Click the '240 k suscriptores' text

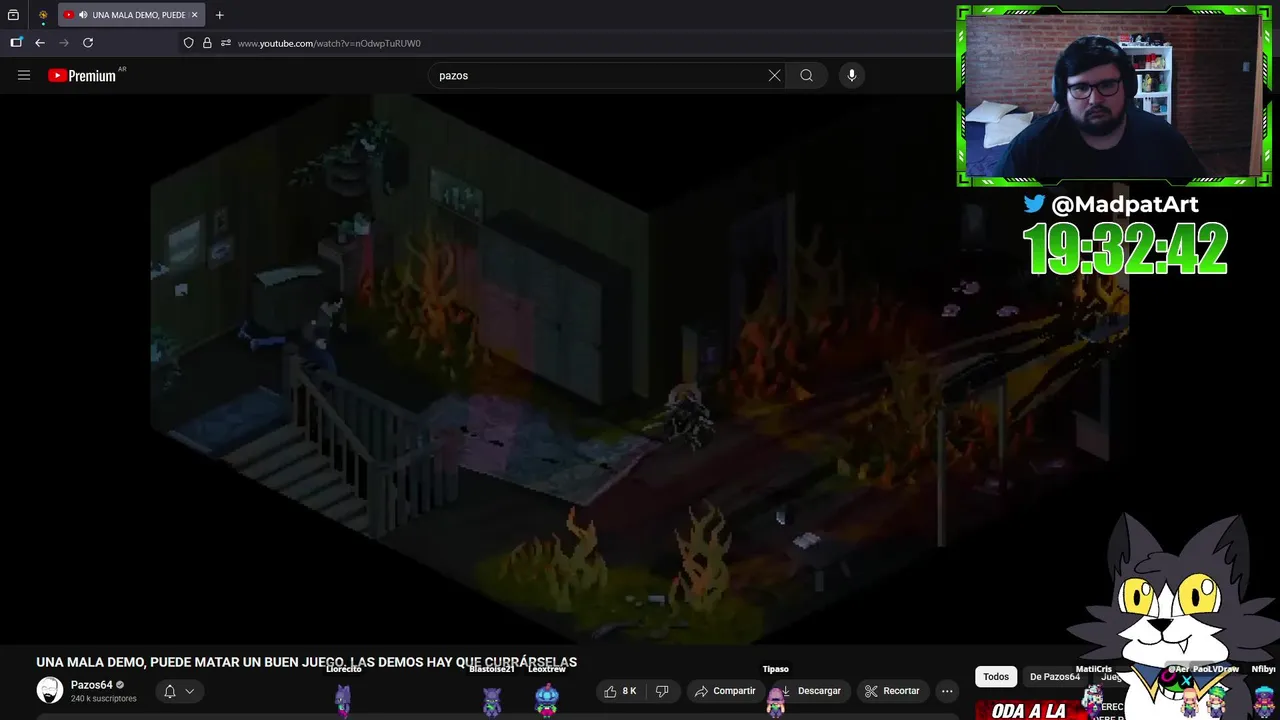[x=103, y=698]
